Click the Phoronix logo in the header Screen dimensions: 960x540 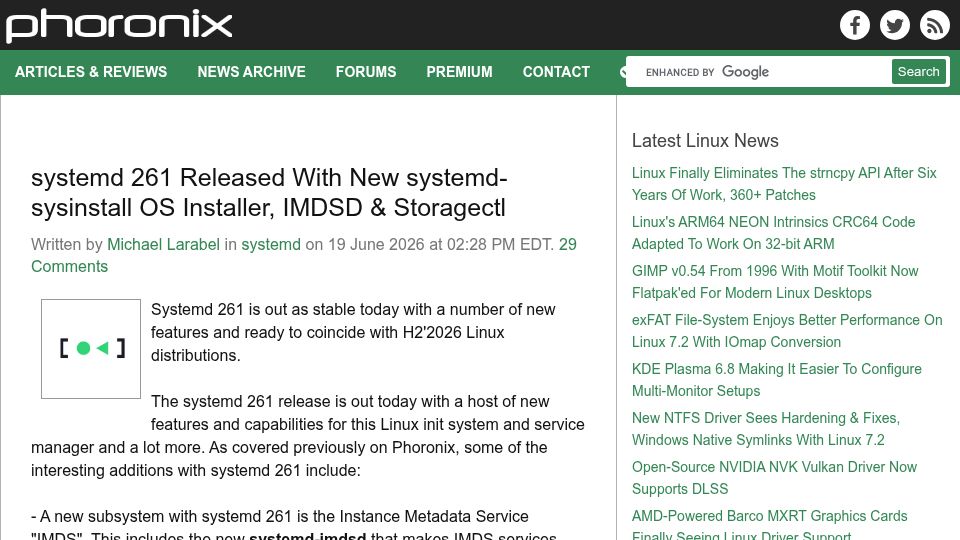pos(119,25)
